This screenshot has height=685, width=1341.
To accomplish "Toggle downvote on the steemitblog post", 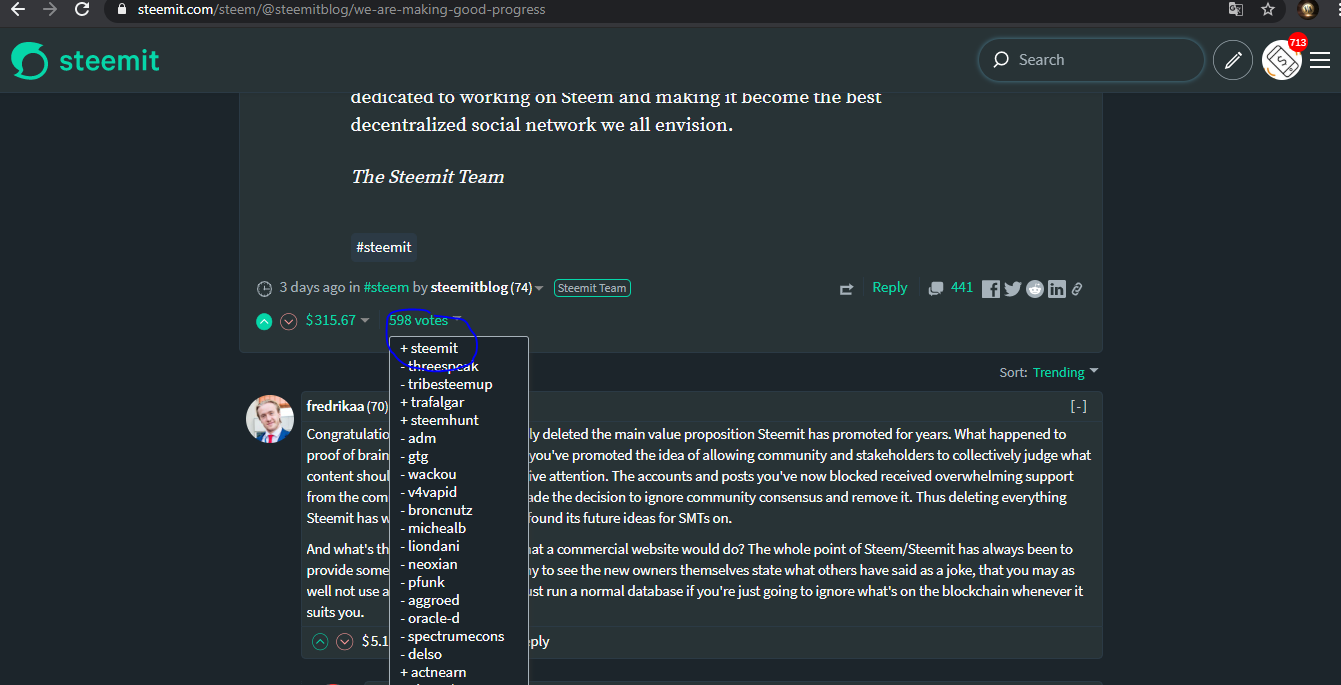I will (x=289, y=321).
